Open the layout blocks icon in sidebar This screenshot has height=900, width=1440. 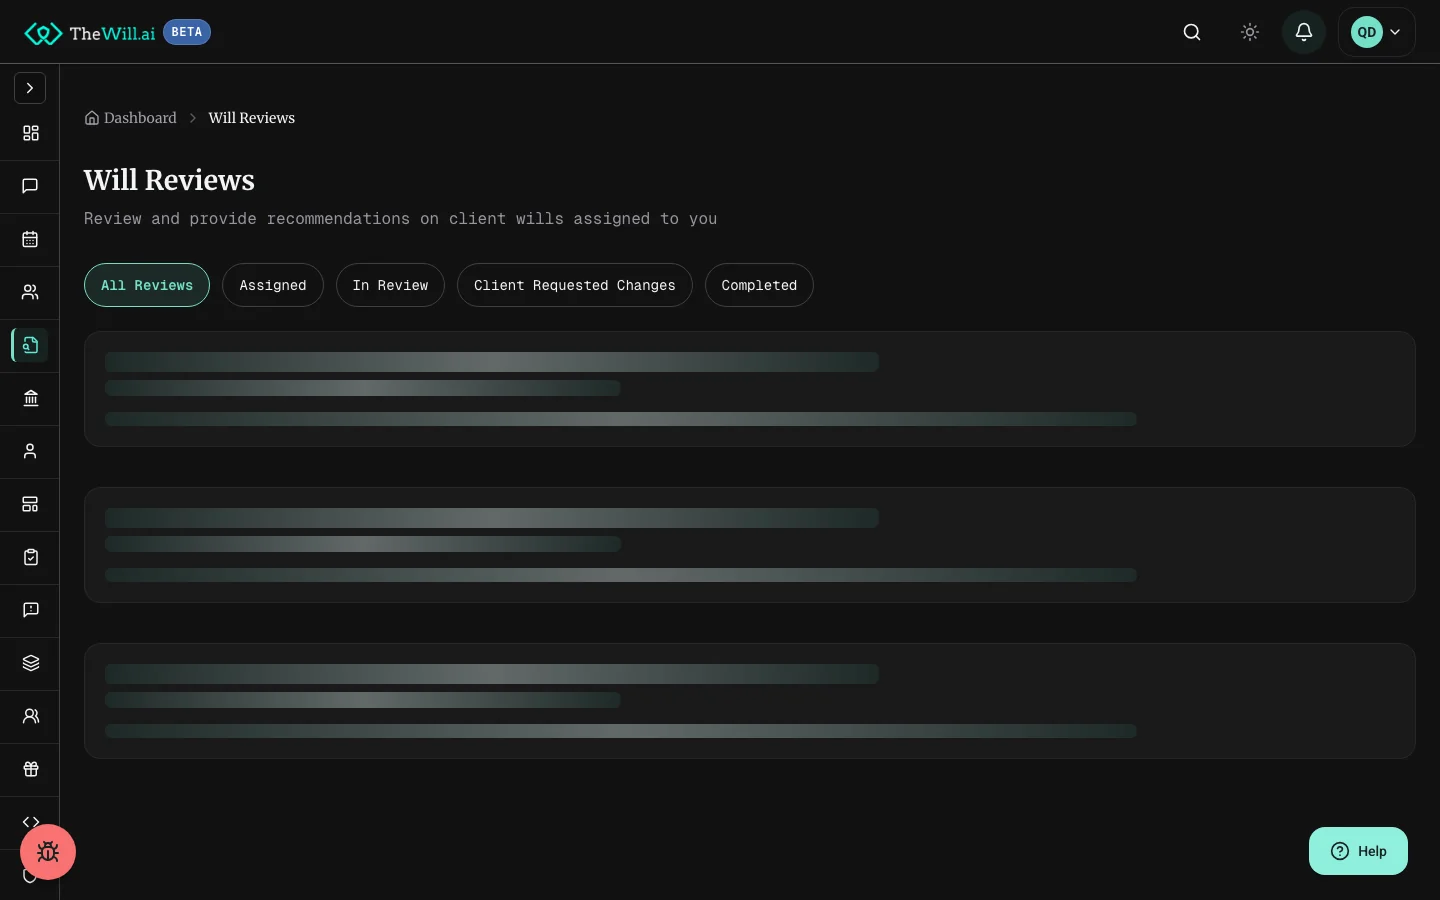click(30, 504)
